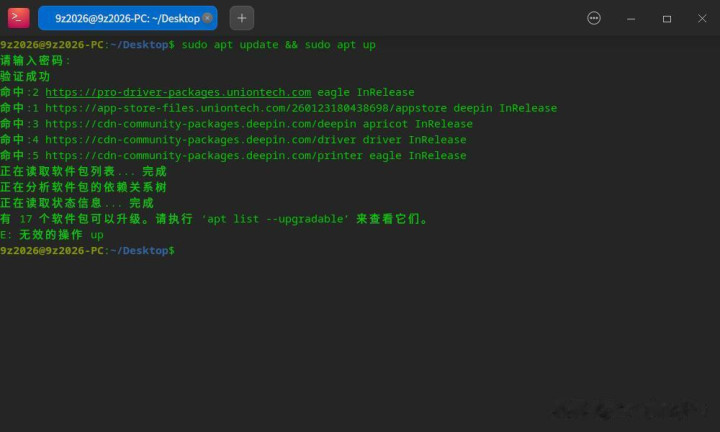
Task: Click the app-store-files.uniontech.com appstore URL
Action: (246, 108)
